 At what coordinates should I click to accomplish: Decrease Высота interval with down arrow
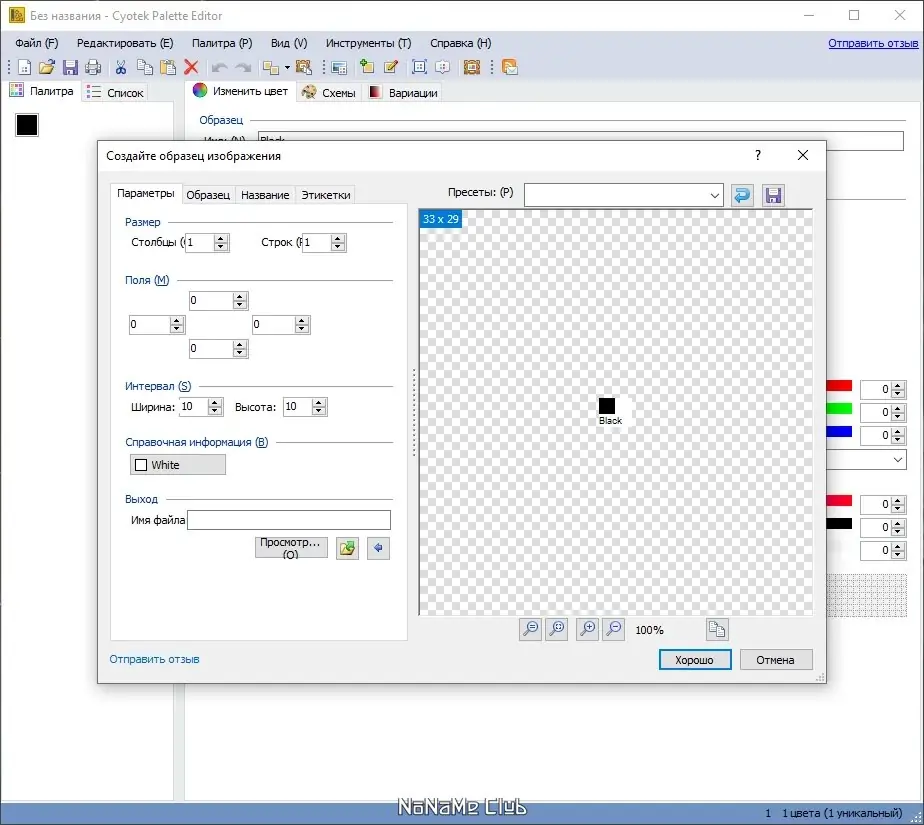point(319,411)
